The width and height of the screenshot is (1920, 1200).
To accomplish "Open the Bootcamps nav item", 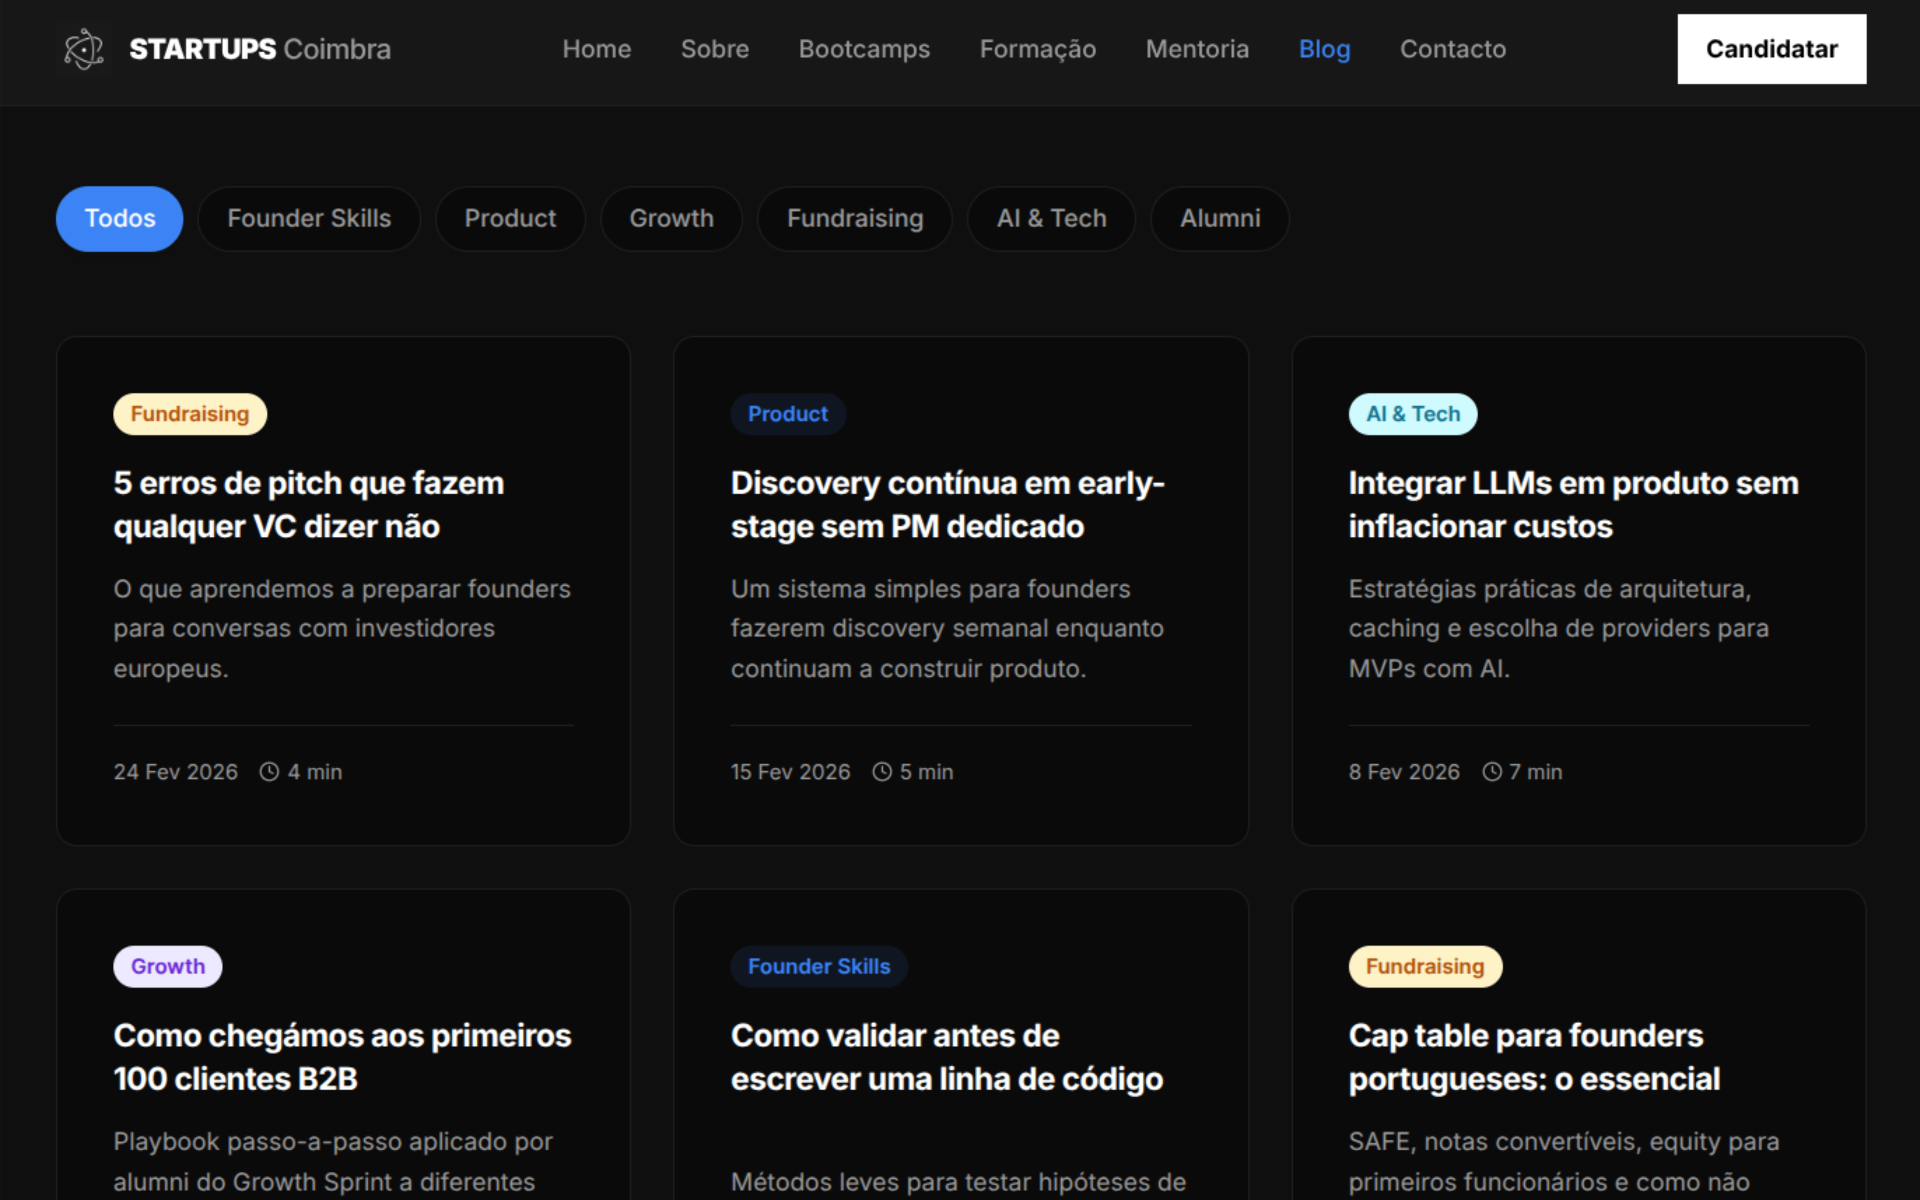I will (864, 49).
